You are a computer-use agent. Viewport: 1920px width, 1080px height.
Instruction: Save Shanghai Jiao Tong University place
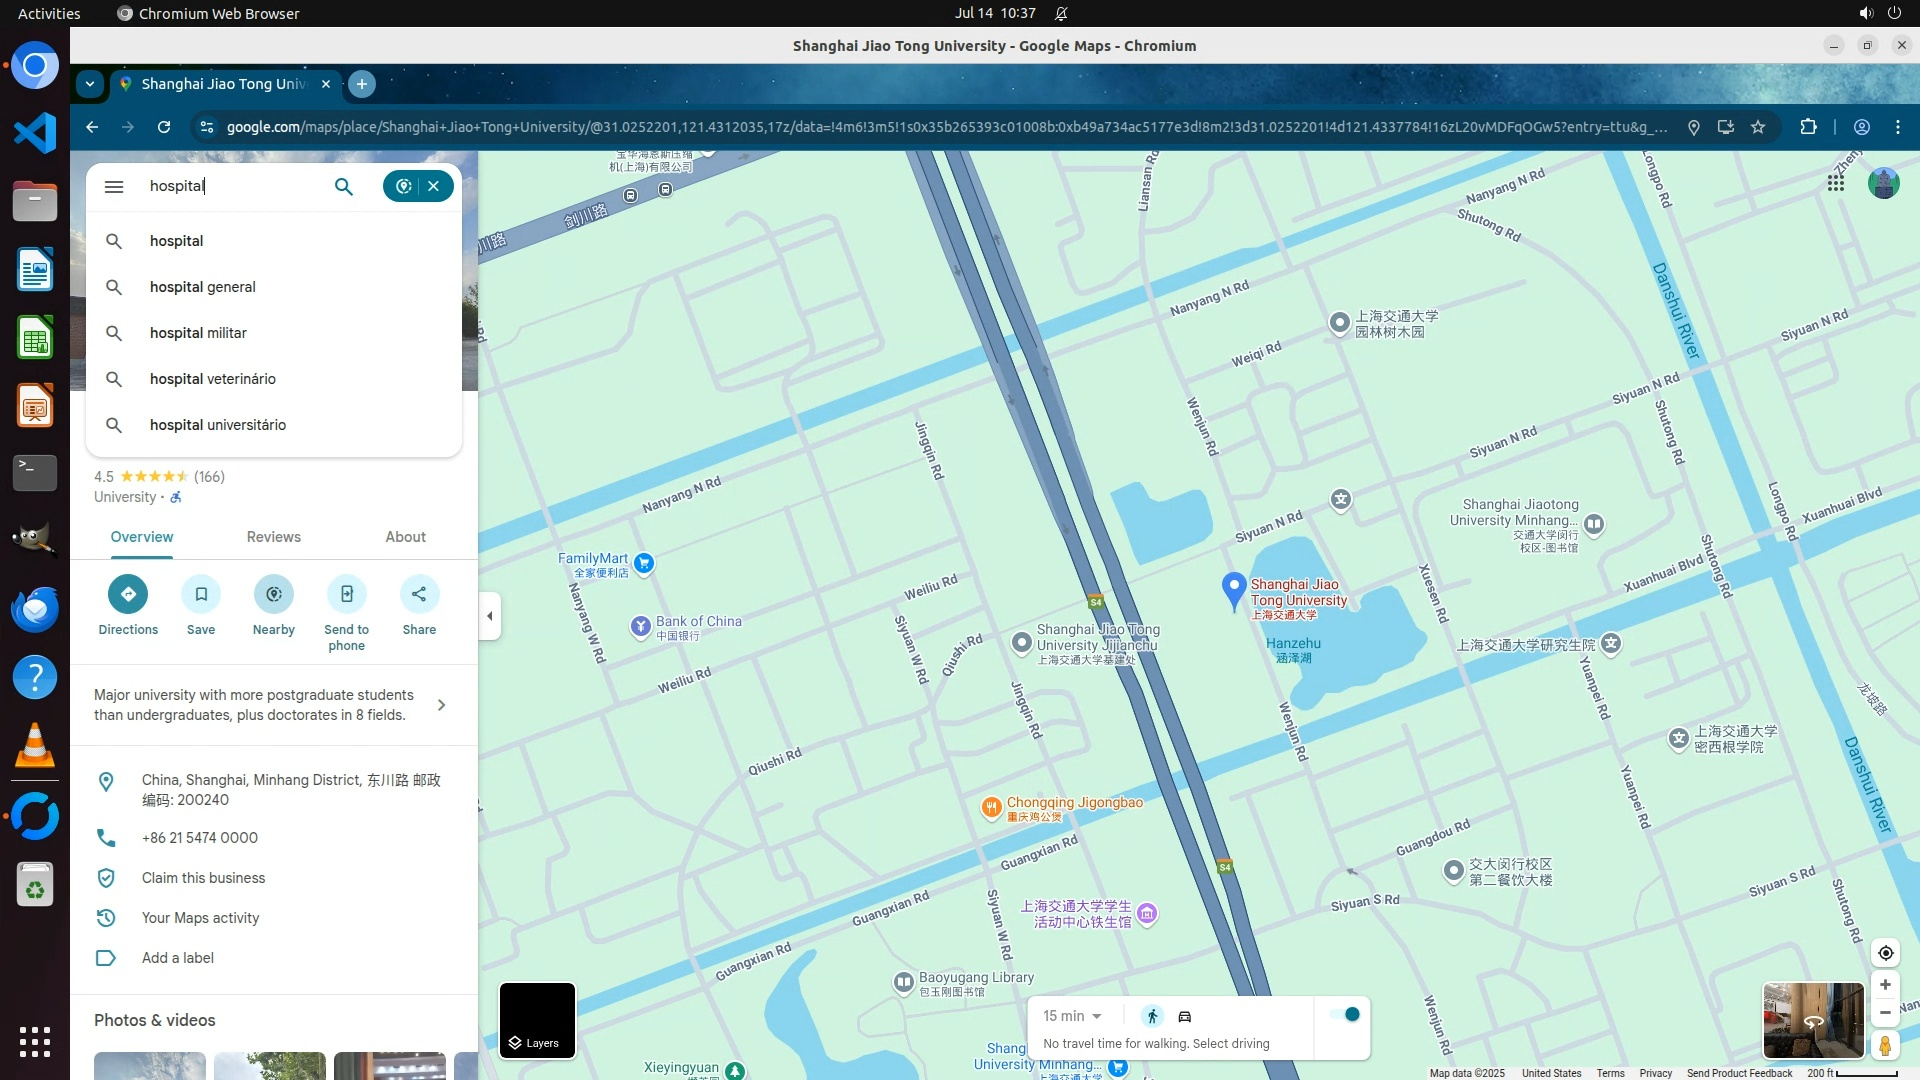201,594
